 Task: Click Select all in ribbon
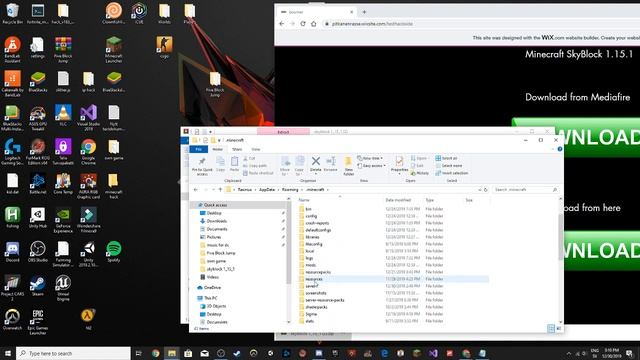coord(446,158)
